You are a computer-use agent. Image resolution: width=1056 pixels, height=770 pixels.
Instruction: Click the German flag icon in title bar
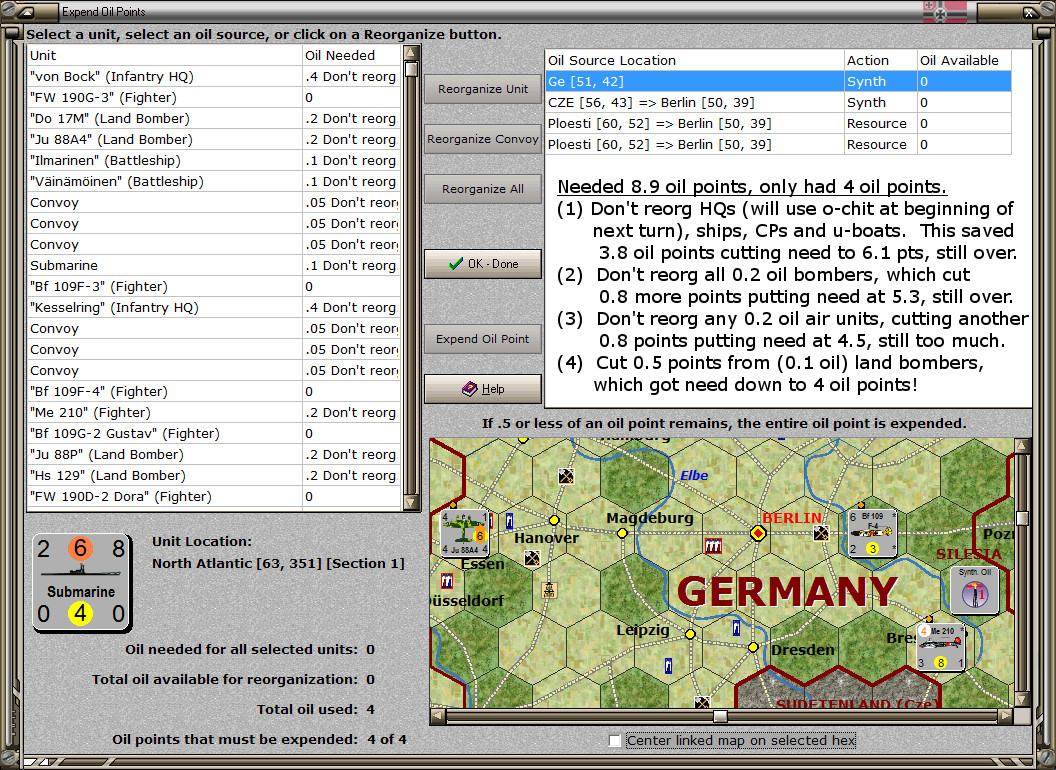[x=944, y=11]
